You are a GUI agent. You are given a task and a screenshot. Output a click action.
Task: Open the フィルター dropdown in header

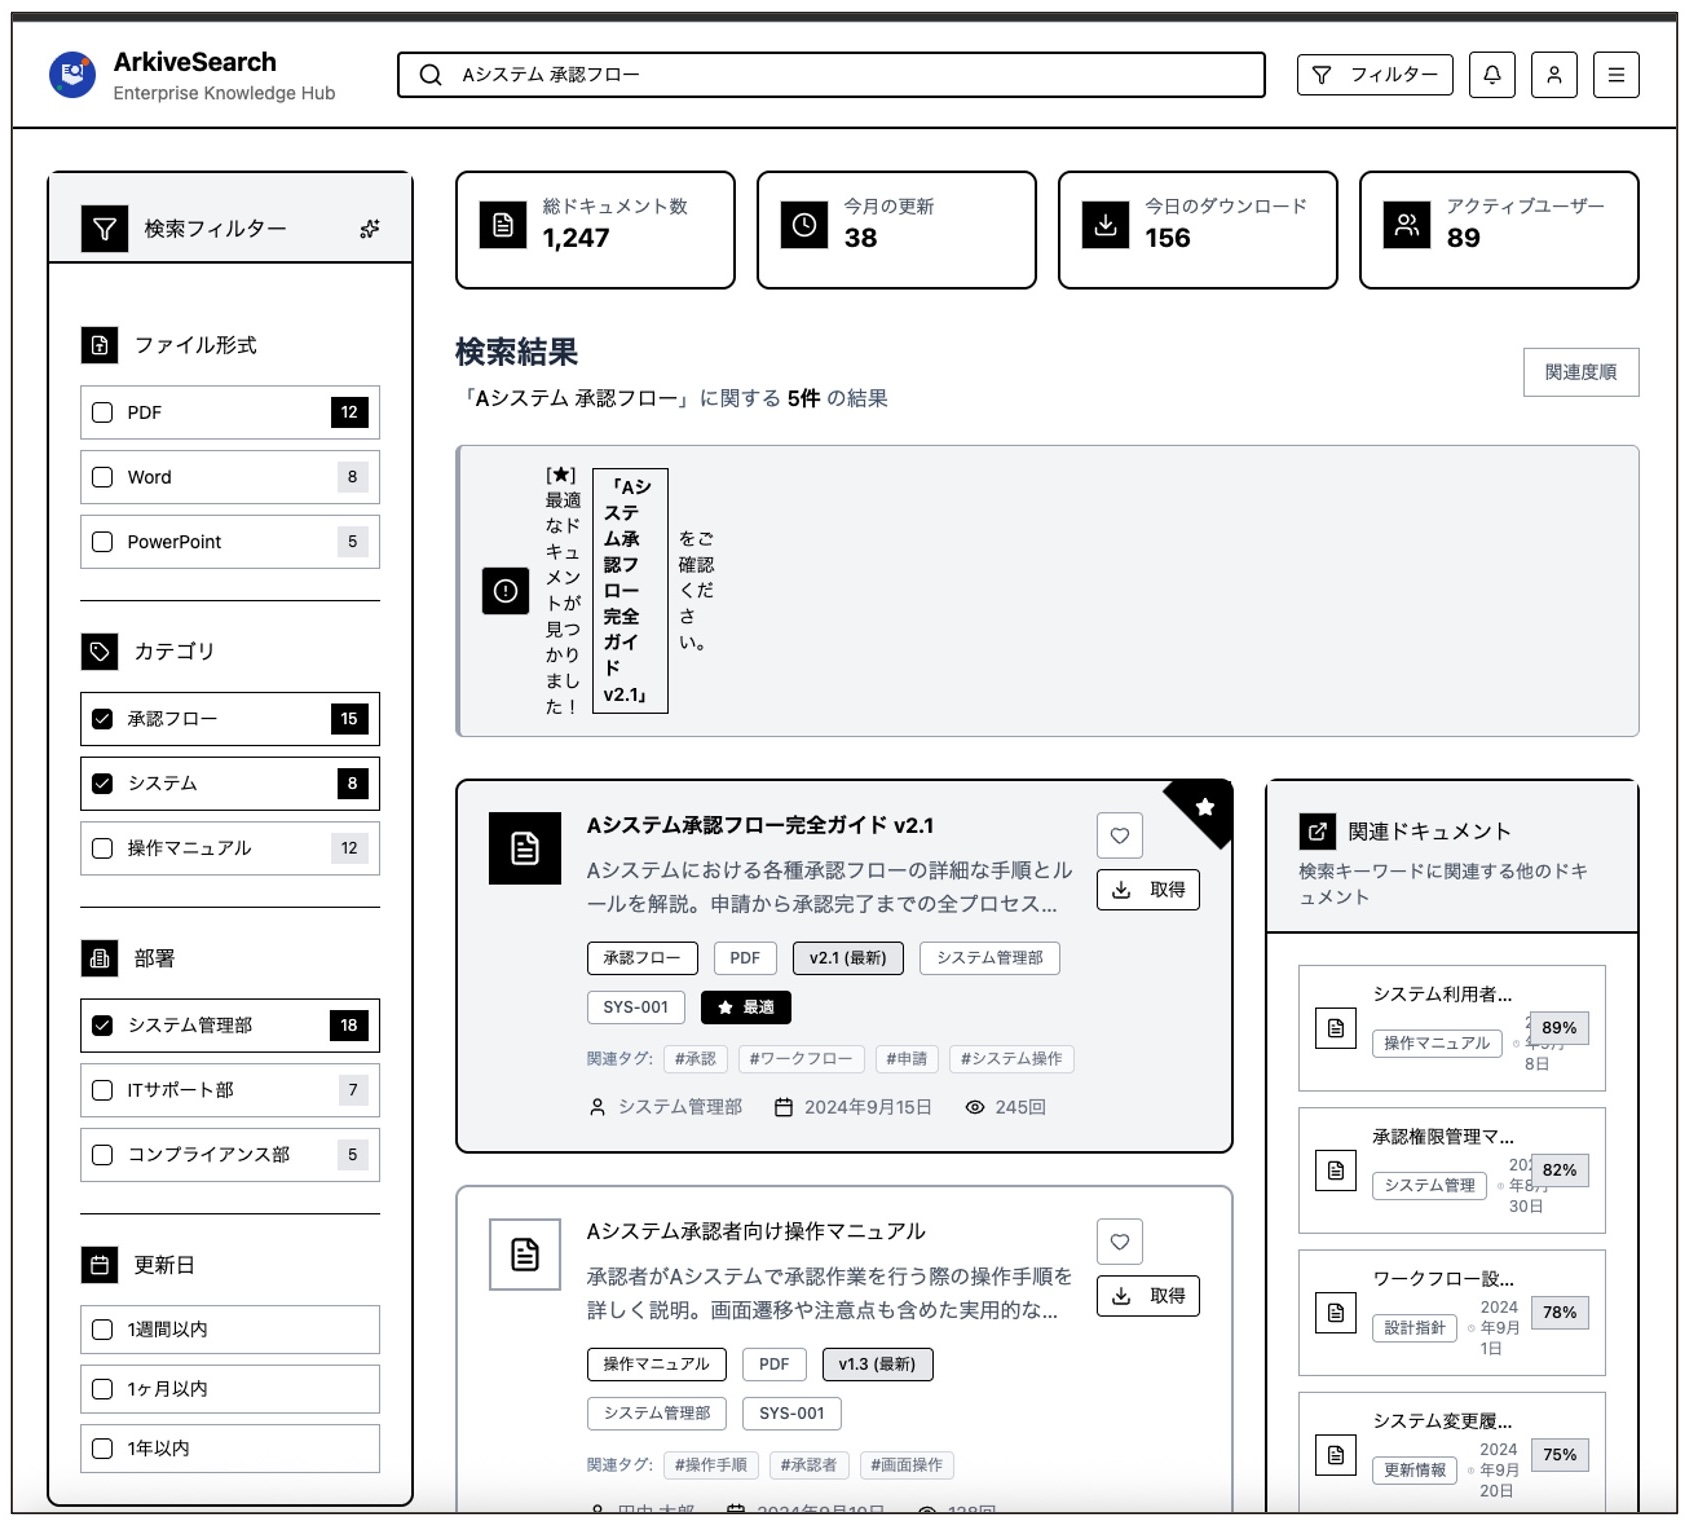pyautogui.click(x=1374, y=75)
